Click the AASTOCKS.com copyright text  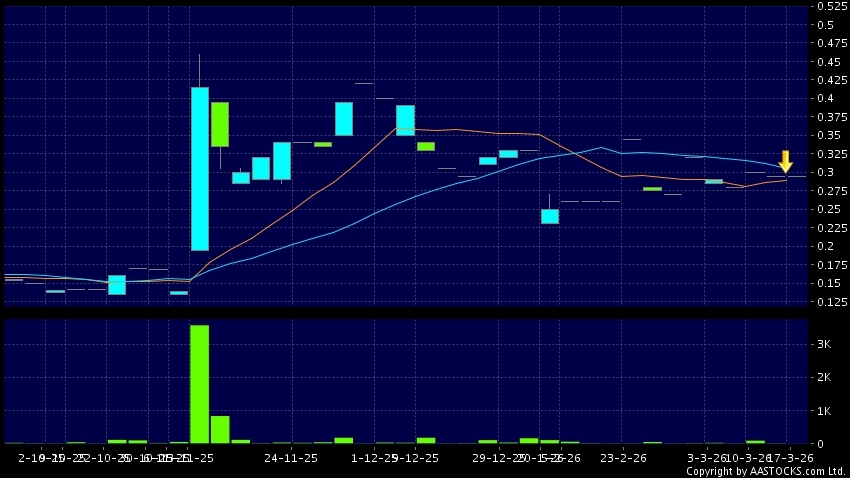tap(765, 470)
